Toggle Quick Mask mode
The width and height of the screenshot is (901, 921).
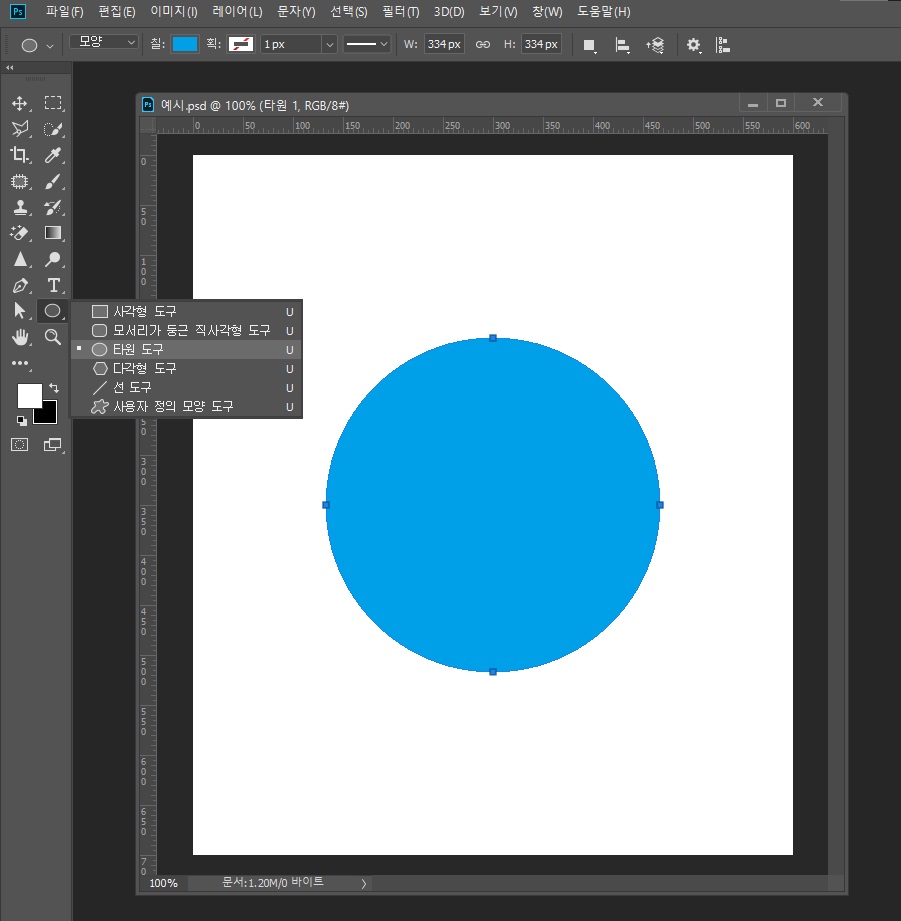19,445
